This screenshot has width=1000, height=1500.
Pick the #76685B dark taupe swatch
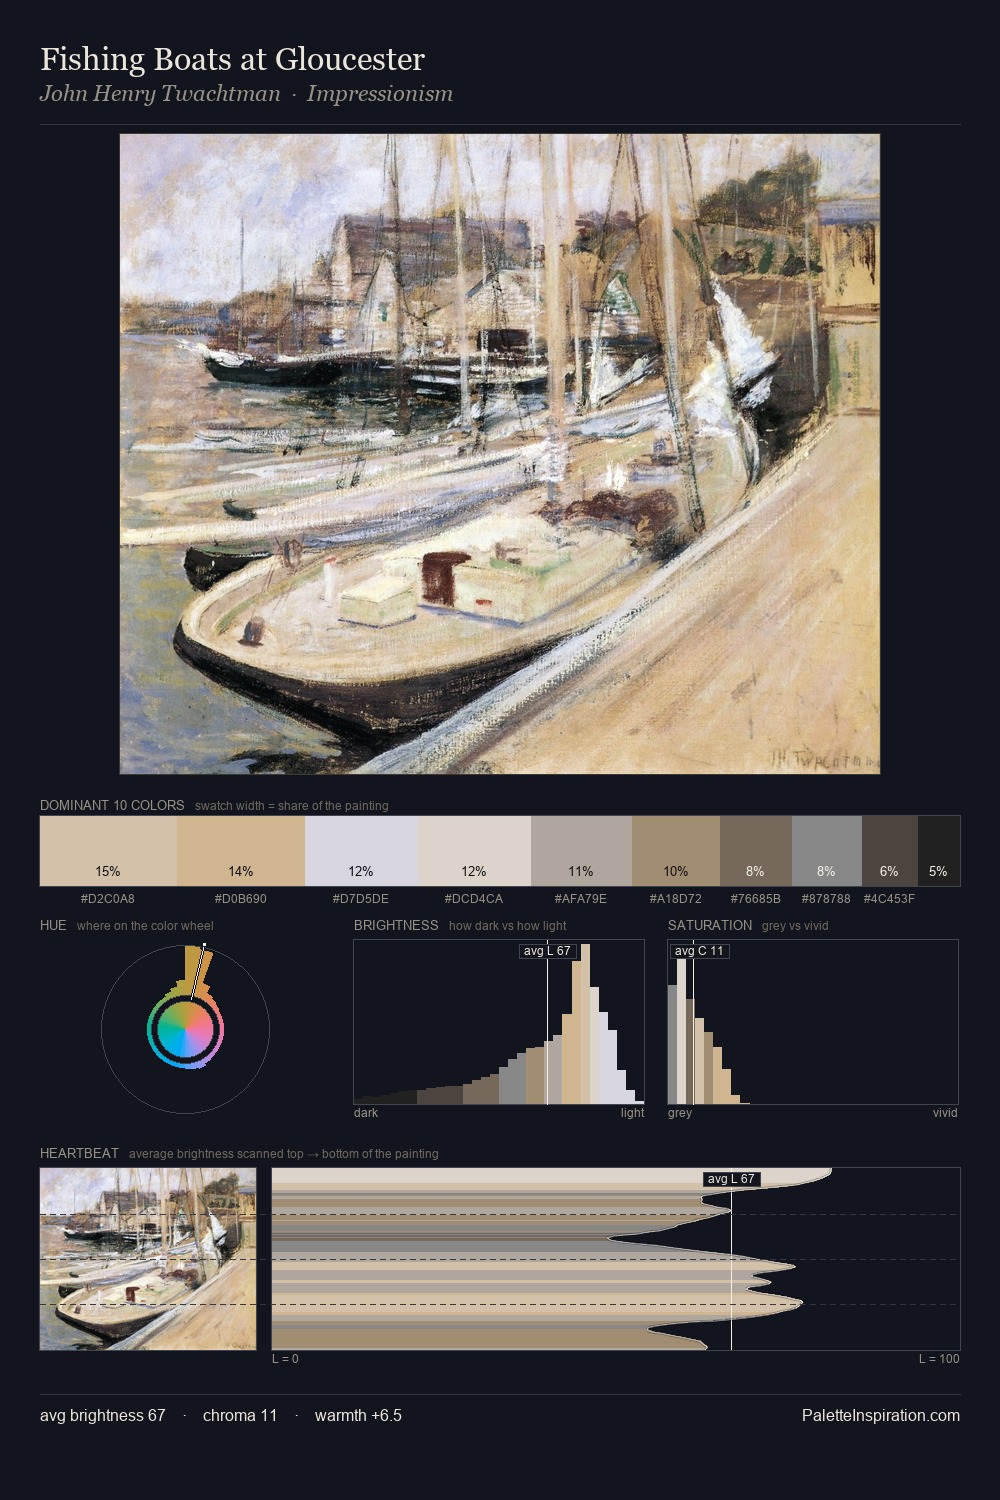tap(756, 851)
